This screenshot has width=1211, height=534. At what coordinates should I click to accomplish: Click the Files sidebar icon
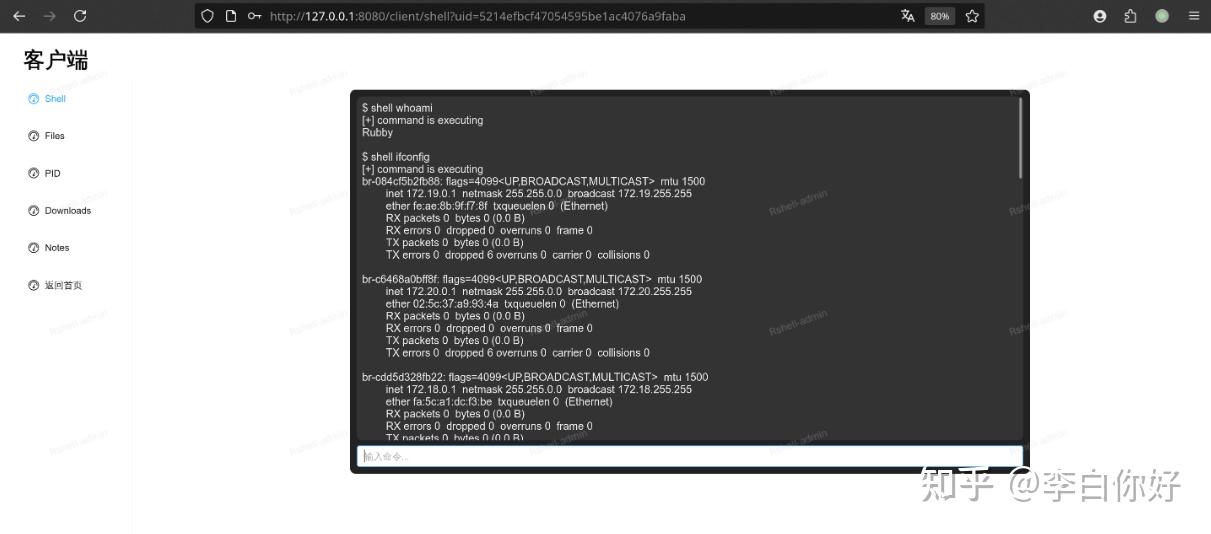(x=34, y=136)
